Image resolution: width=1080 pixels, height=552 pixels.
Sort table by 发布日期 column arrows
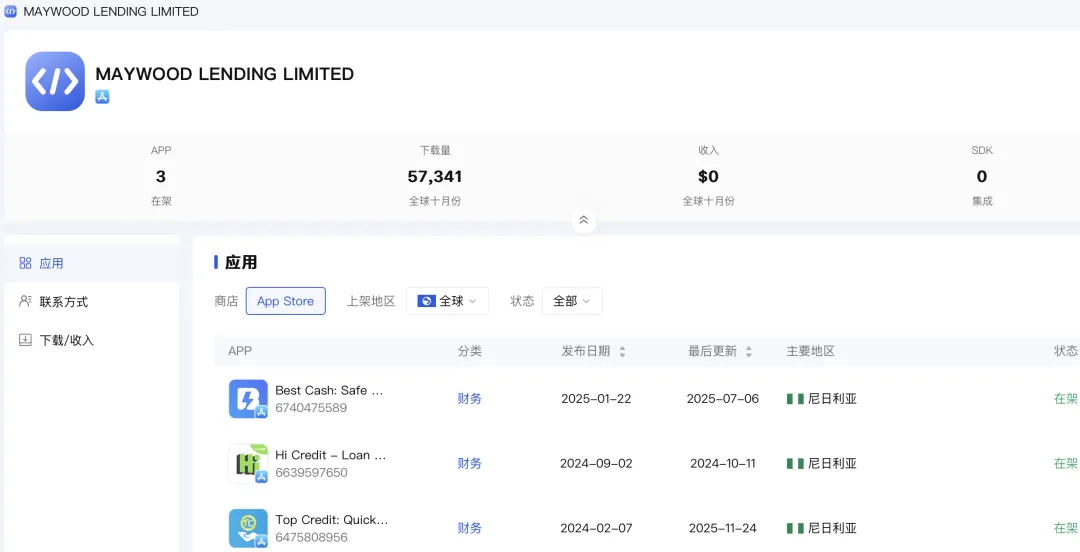[x=622, y=352]
